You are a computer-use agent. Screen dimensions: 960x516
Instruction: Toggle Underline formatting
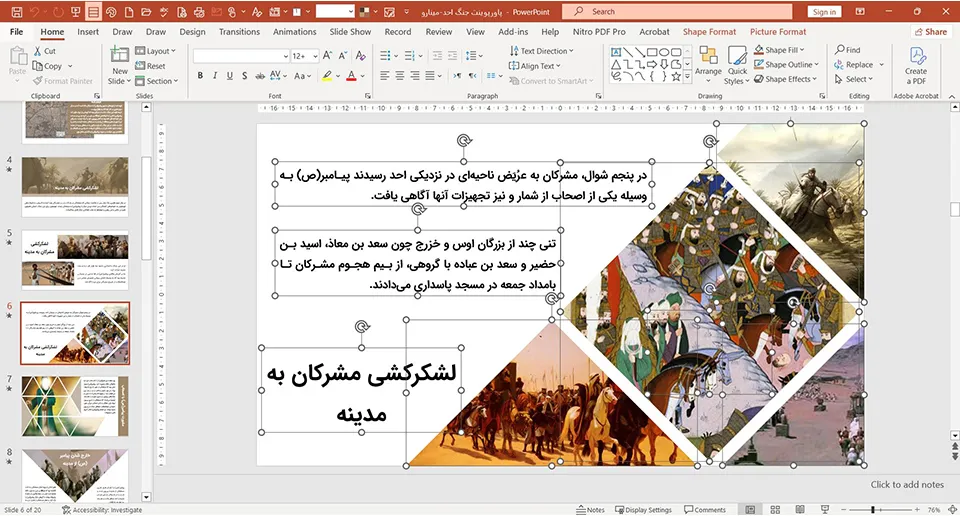(230, 75)
